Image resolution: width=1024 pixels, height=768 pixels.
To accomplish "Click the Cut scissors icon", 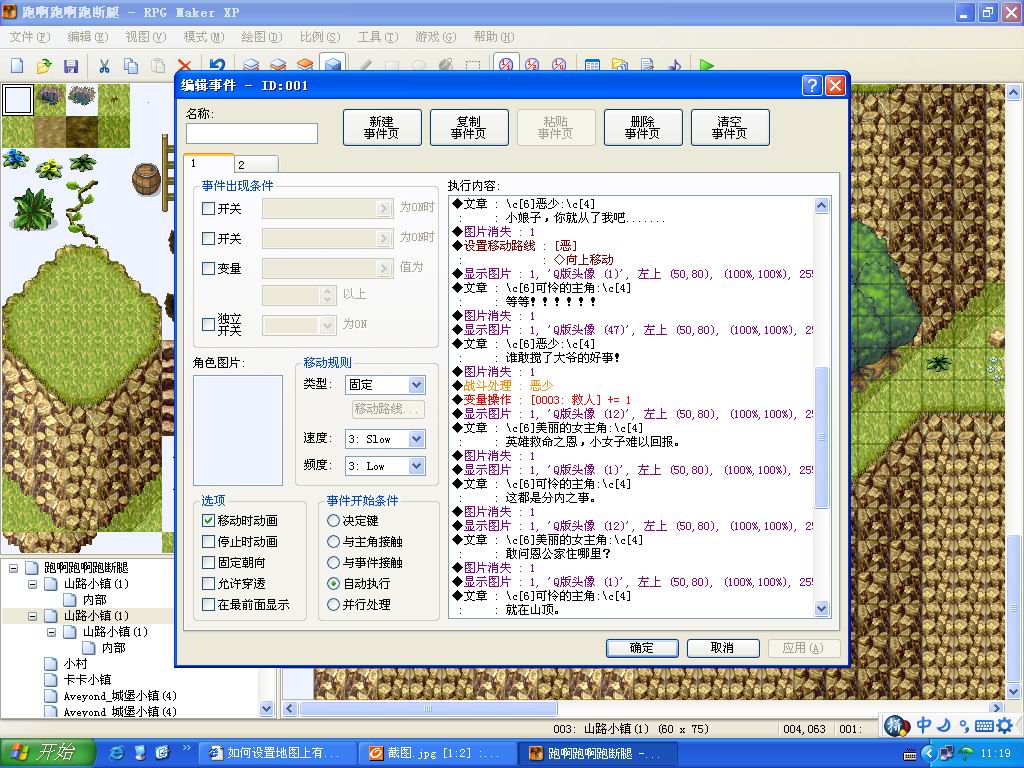I will pos(104,65).
